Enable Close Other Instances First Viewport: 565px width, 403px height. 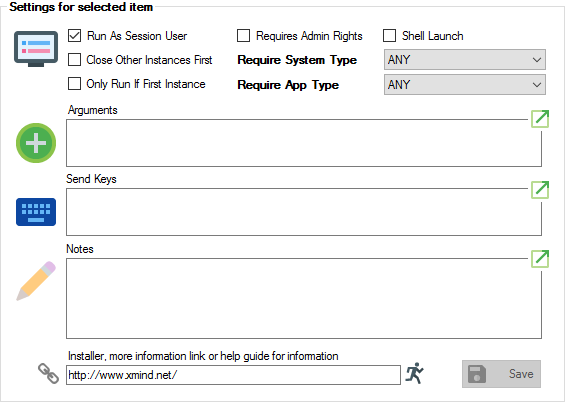(x=75, y=59)
